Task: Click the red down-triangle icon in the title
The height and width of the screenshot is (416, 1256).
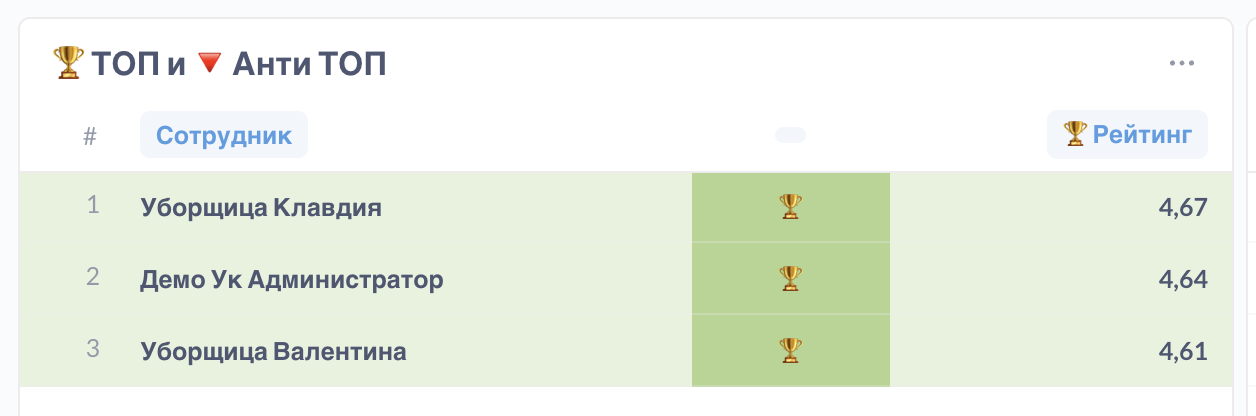Action: [208, 63]
